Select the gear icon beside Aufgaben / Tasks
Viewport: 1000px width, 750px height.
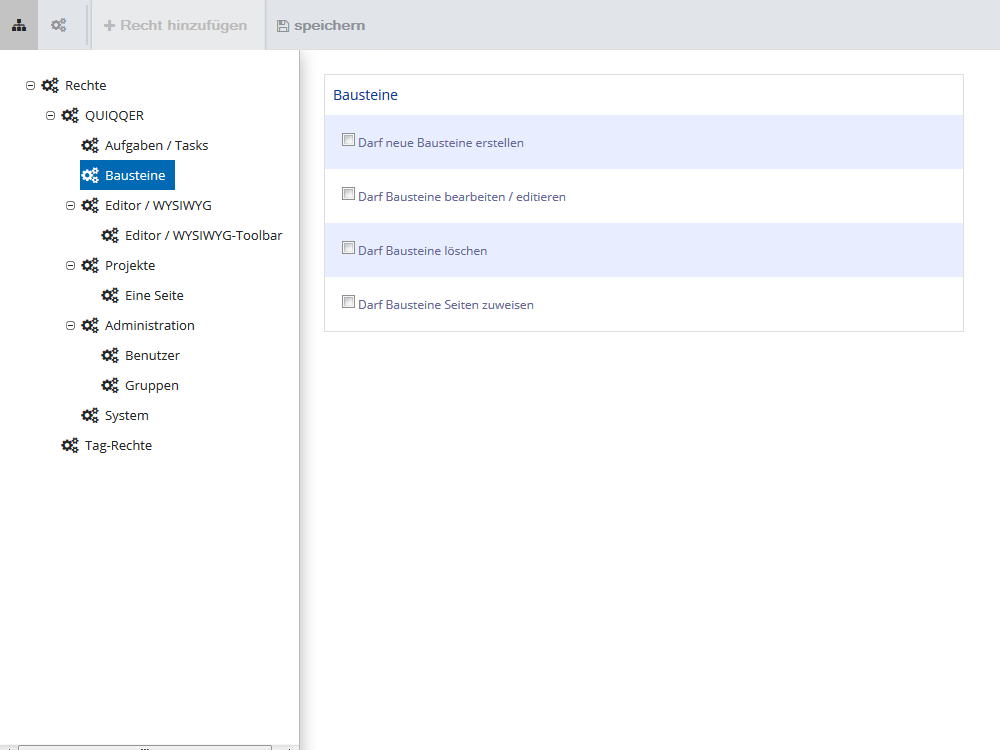pos(90,145)
